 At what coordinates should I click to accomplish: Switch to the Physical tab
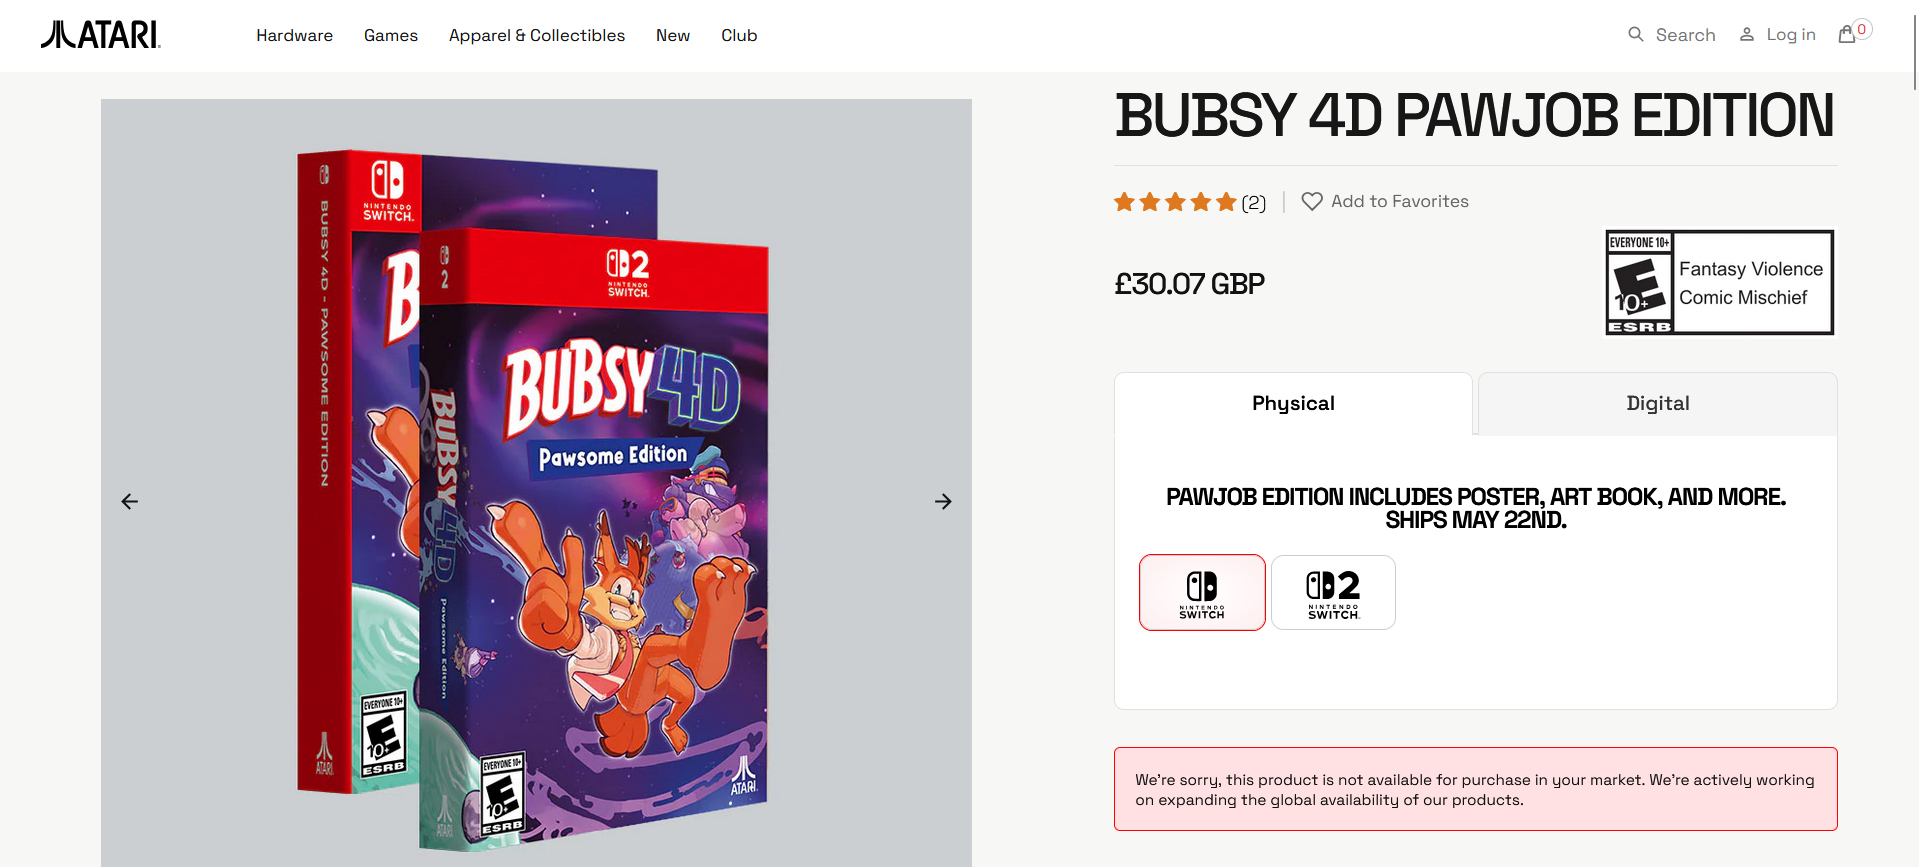click(1292, 404)
